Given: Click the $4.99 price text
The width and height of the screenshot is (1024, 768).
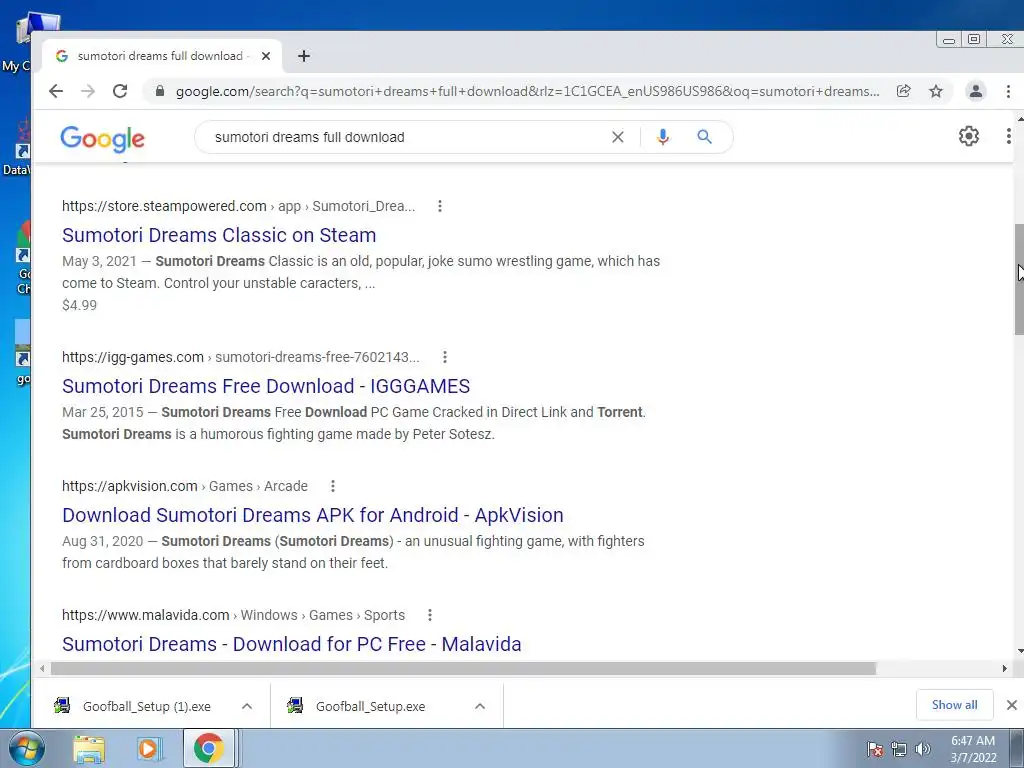Looking at the screenshot, I should point(80,305).
